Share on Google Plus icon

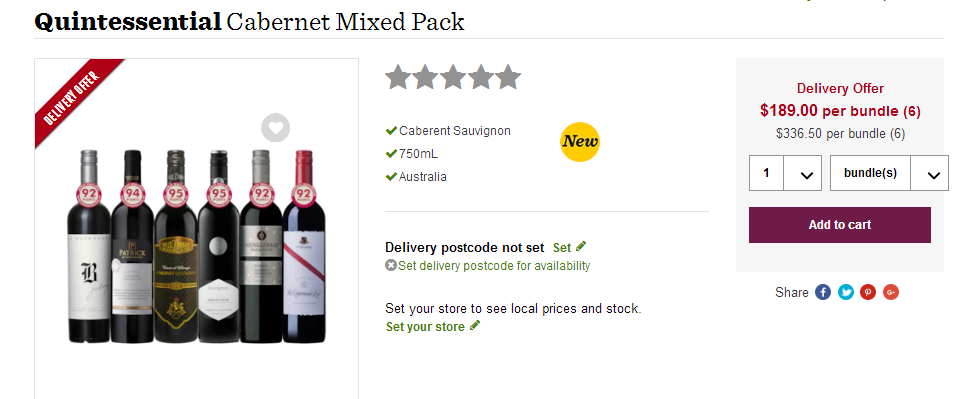891,292
